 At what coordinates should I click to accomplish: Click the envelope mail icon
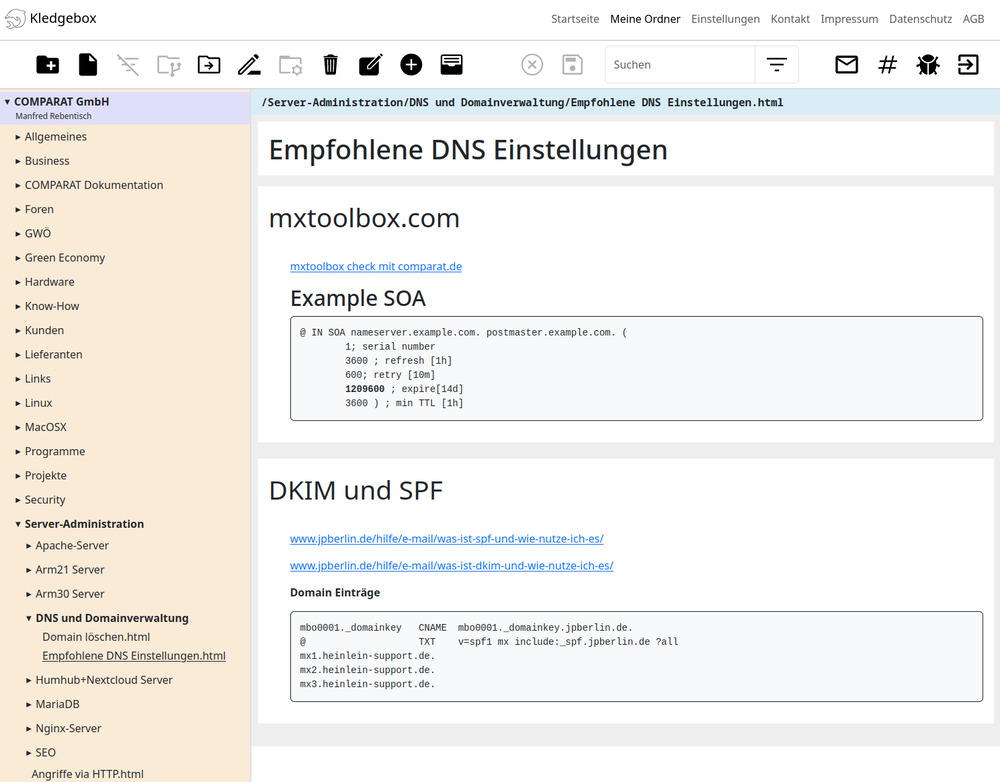[x=847, y=64]
